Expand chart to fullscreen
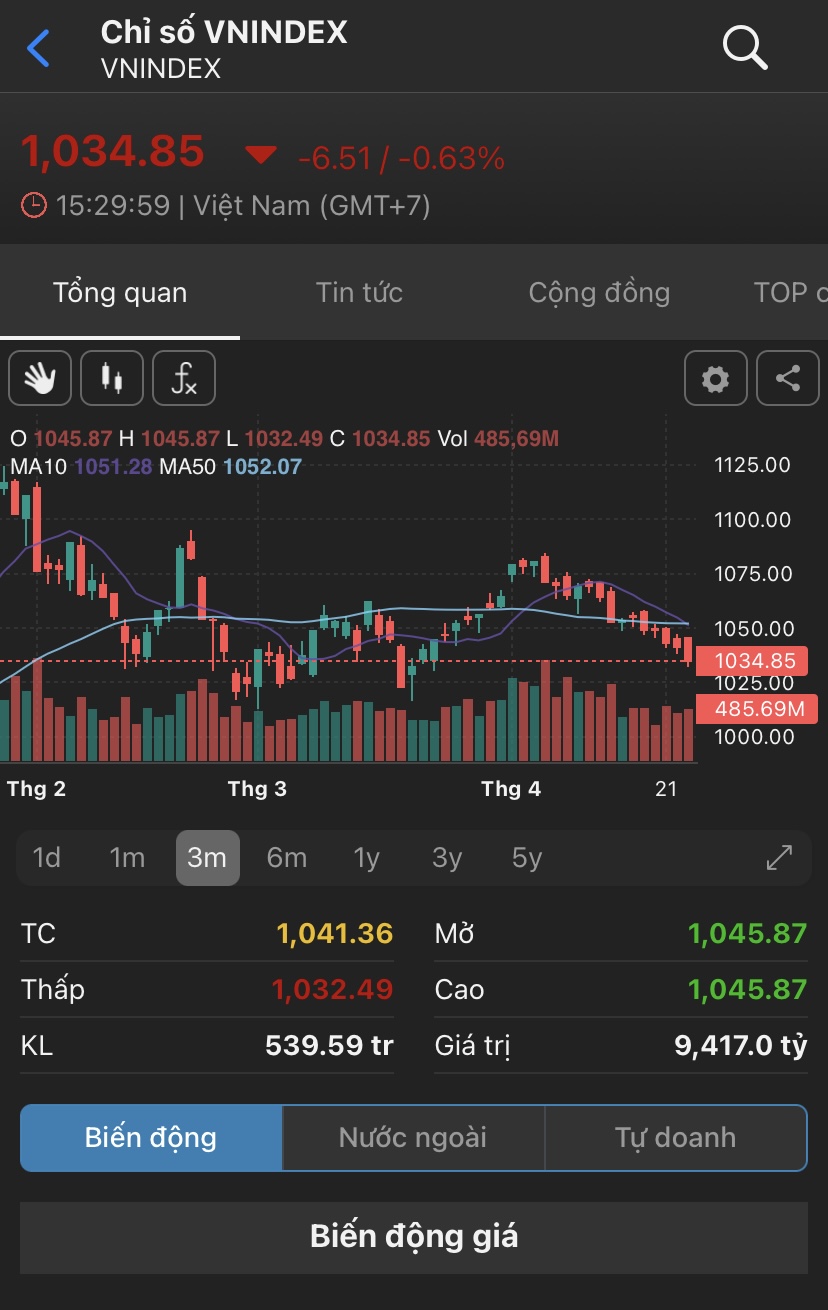Viewport: 828px width, 1310px height. (x=779, y=858)
